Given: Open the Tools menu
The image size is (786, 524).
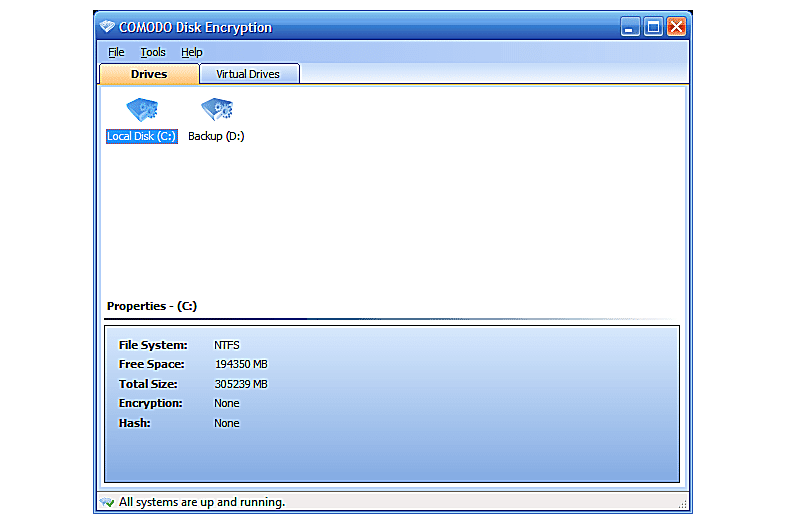Looking at the screenshot, I should pos(153,52).
